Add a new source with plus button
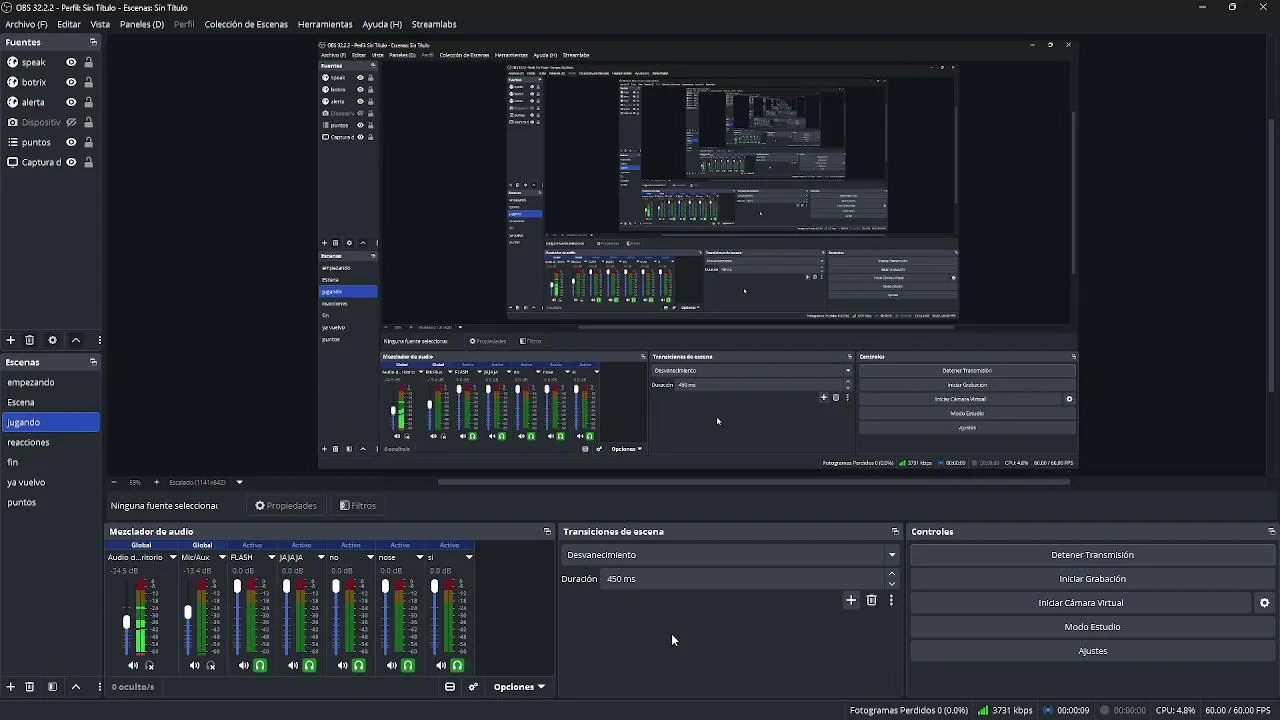 click(11, 340)
